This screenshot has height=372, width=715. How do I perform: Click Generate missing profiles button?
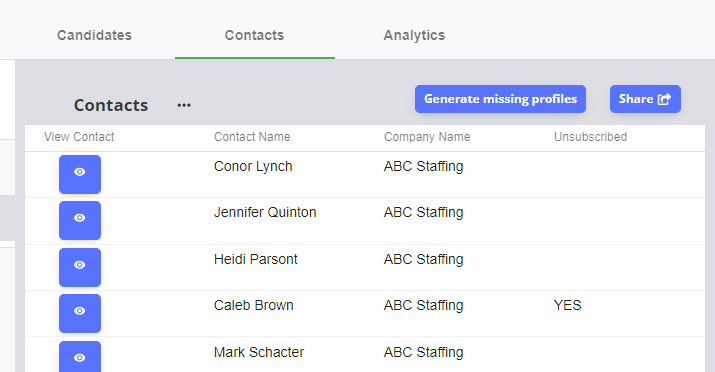[500, 99]
